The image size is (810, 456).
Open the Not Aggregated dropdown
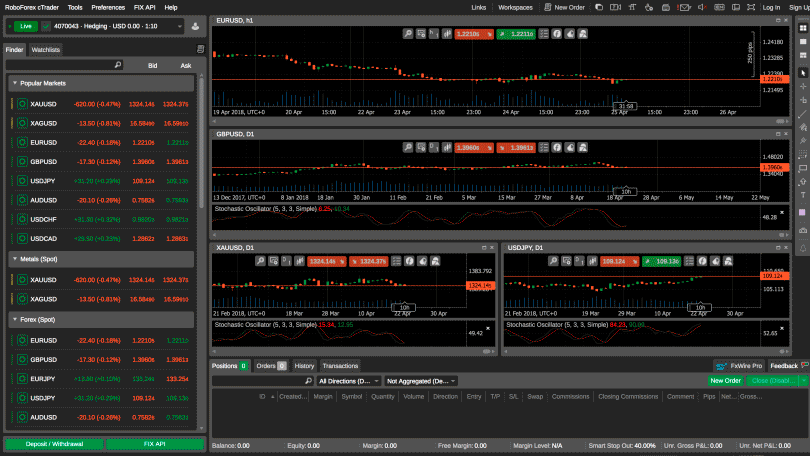pyautogui.click(x=420, y=381)
